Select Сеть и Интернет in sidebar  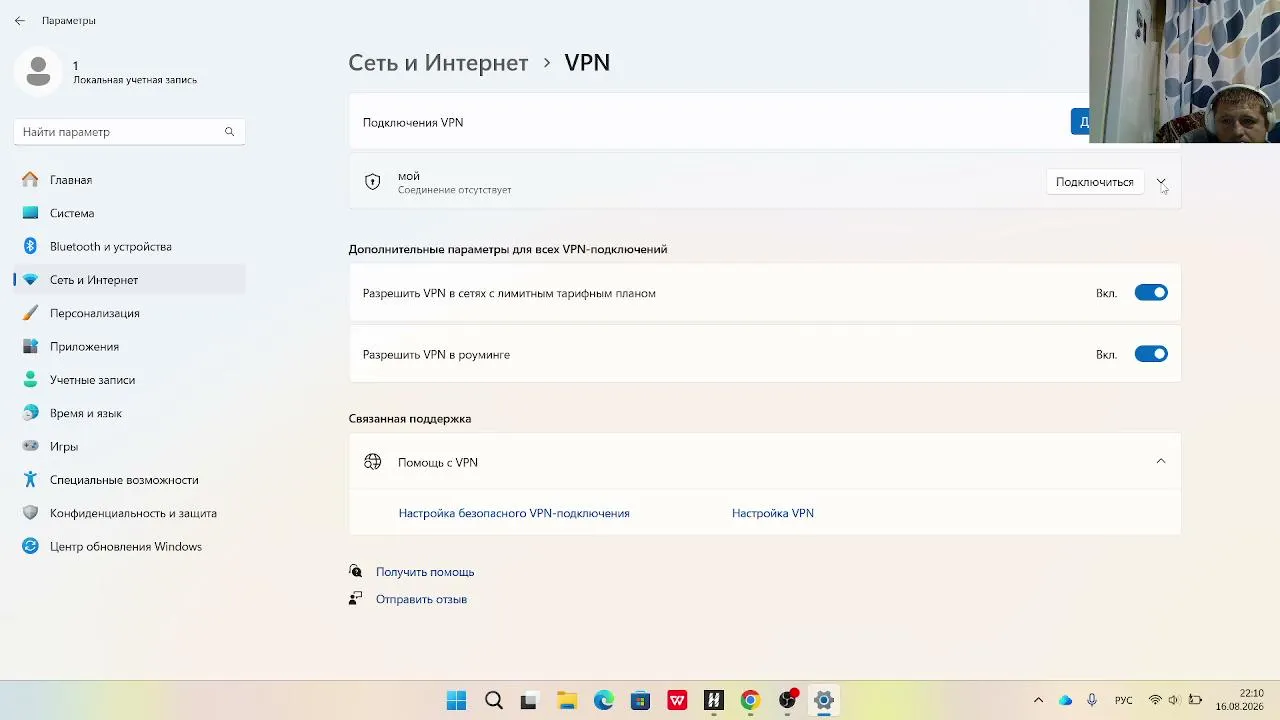[129, 280]
